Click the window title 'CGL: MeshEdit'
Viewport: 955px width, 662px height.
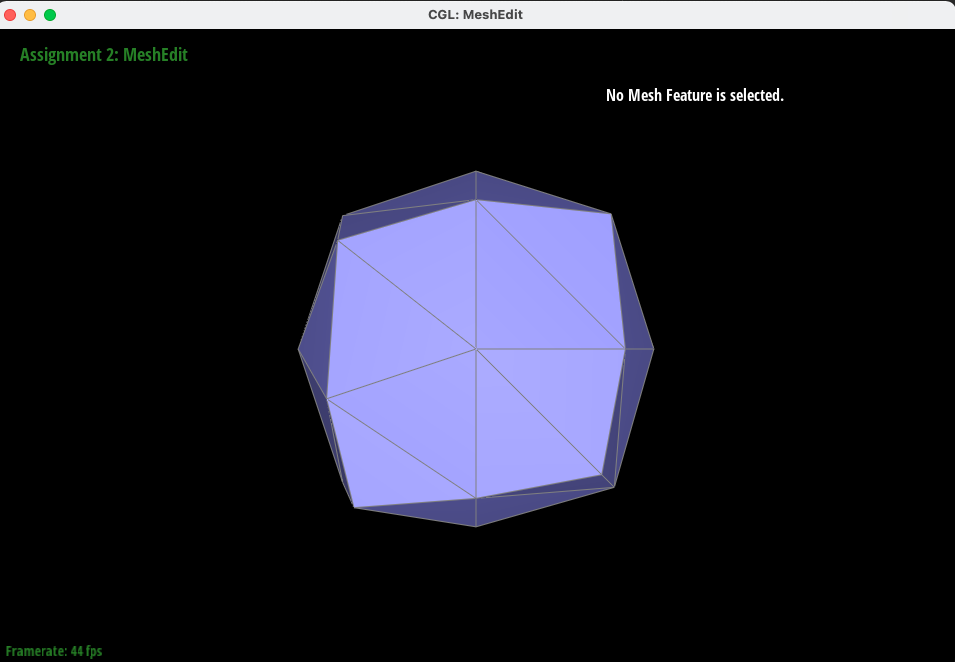coord(475,15)
